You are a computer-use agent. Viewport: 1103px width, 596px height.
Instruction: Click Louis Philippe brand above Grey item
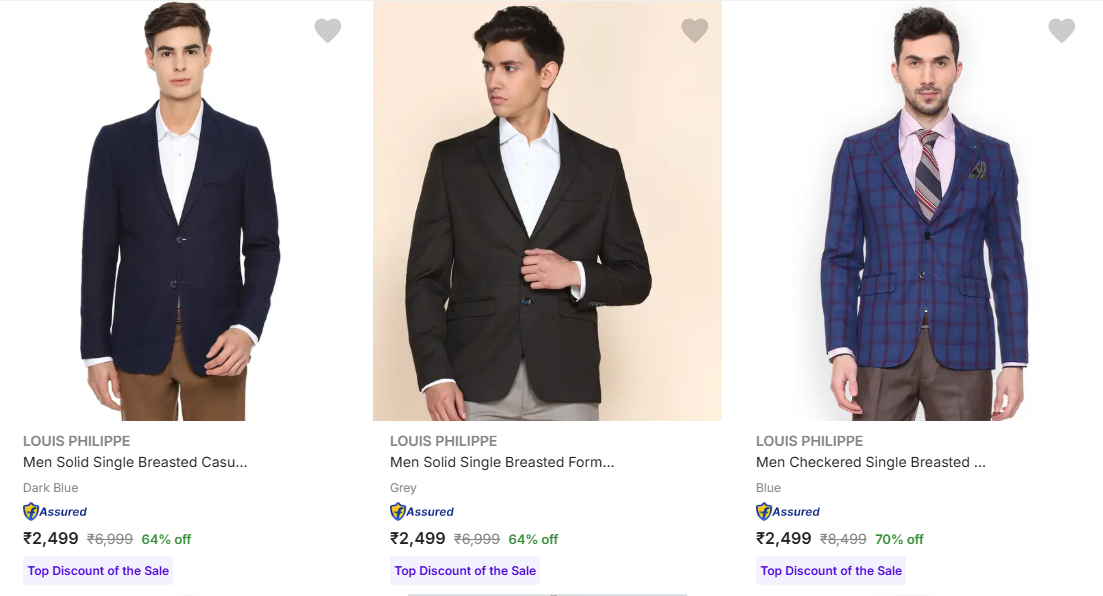pos(444,441)
